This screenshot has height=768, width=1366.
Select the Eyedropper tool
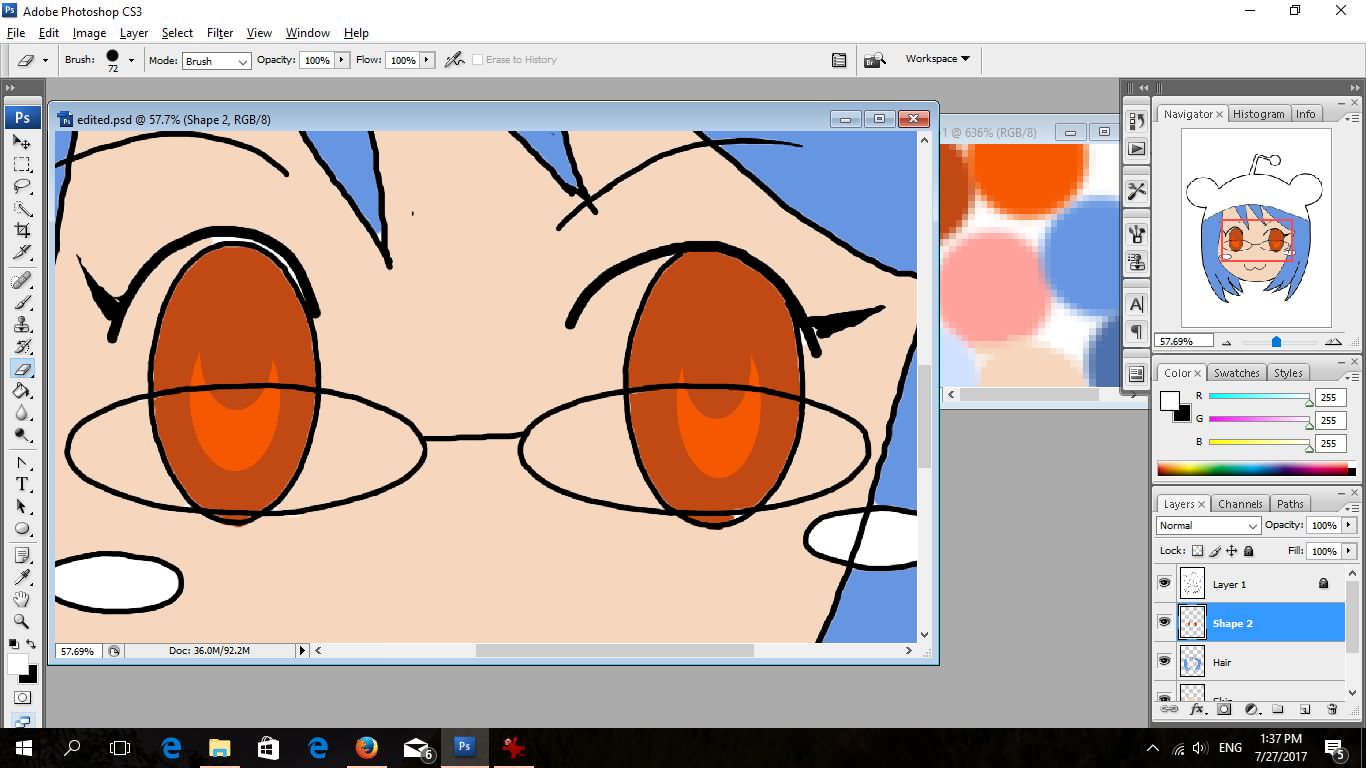[22, 578]
